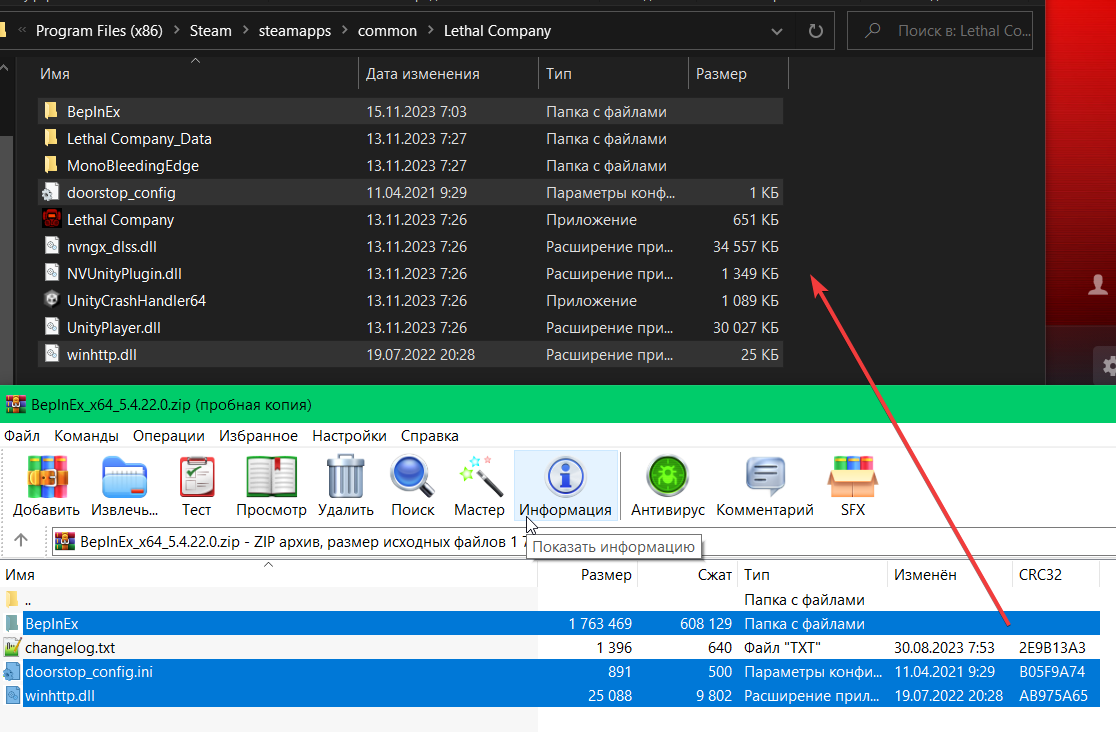
Task: Click the SFX archive icon
Action: 853,476
